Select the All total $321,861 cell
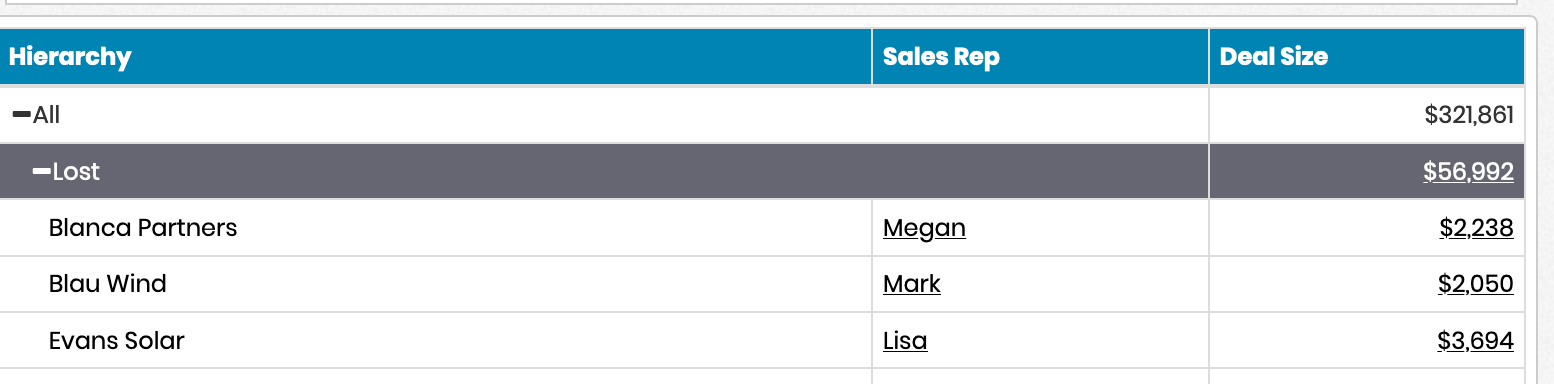 1367,115
